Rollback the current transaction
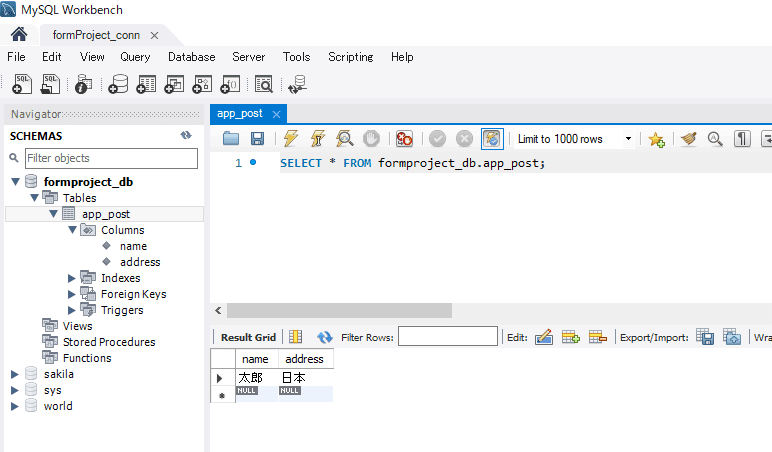Viewport: 772px width, 452px height. coord(464,139)
